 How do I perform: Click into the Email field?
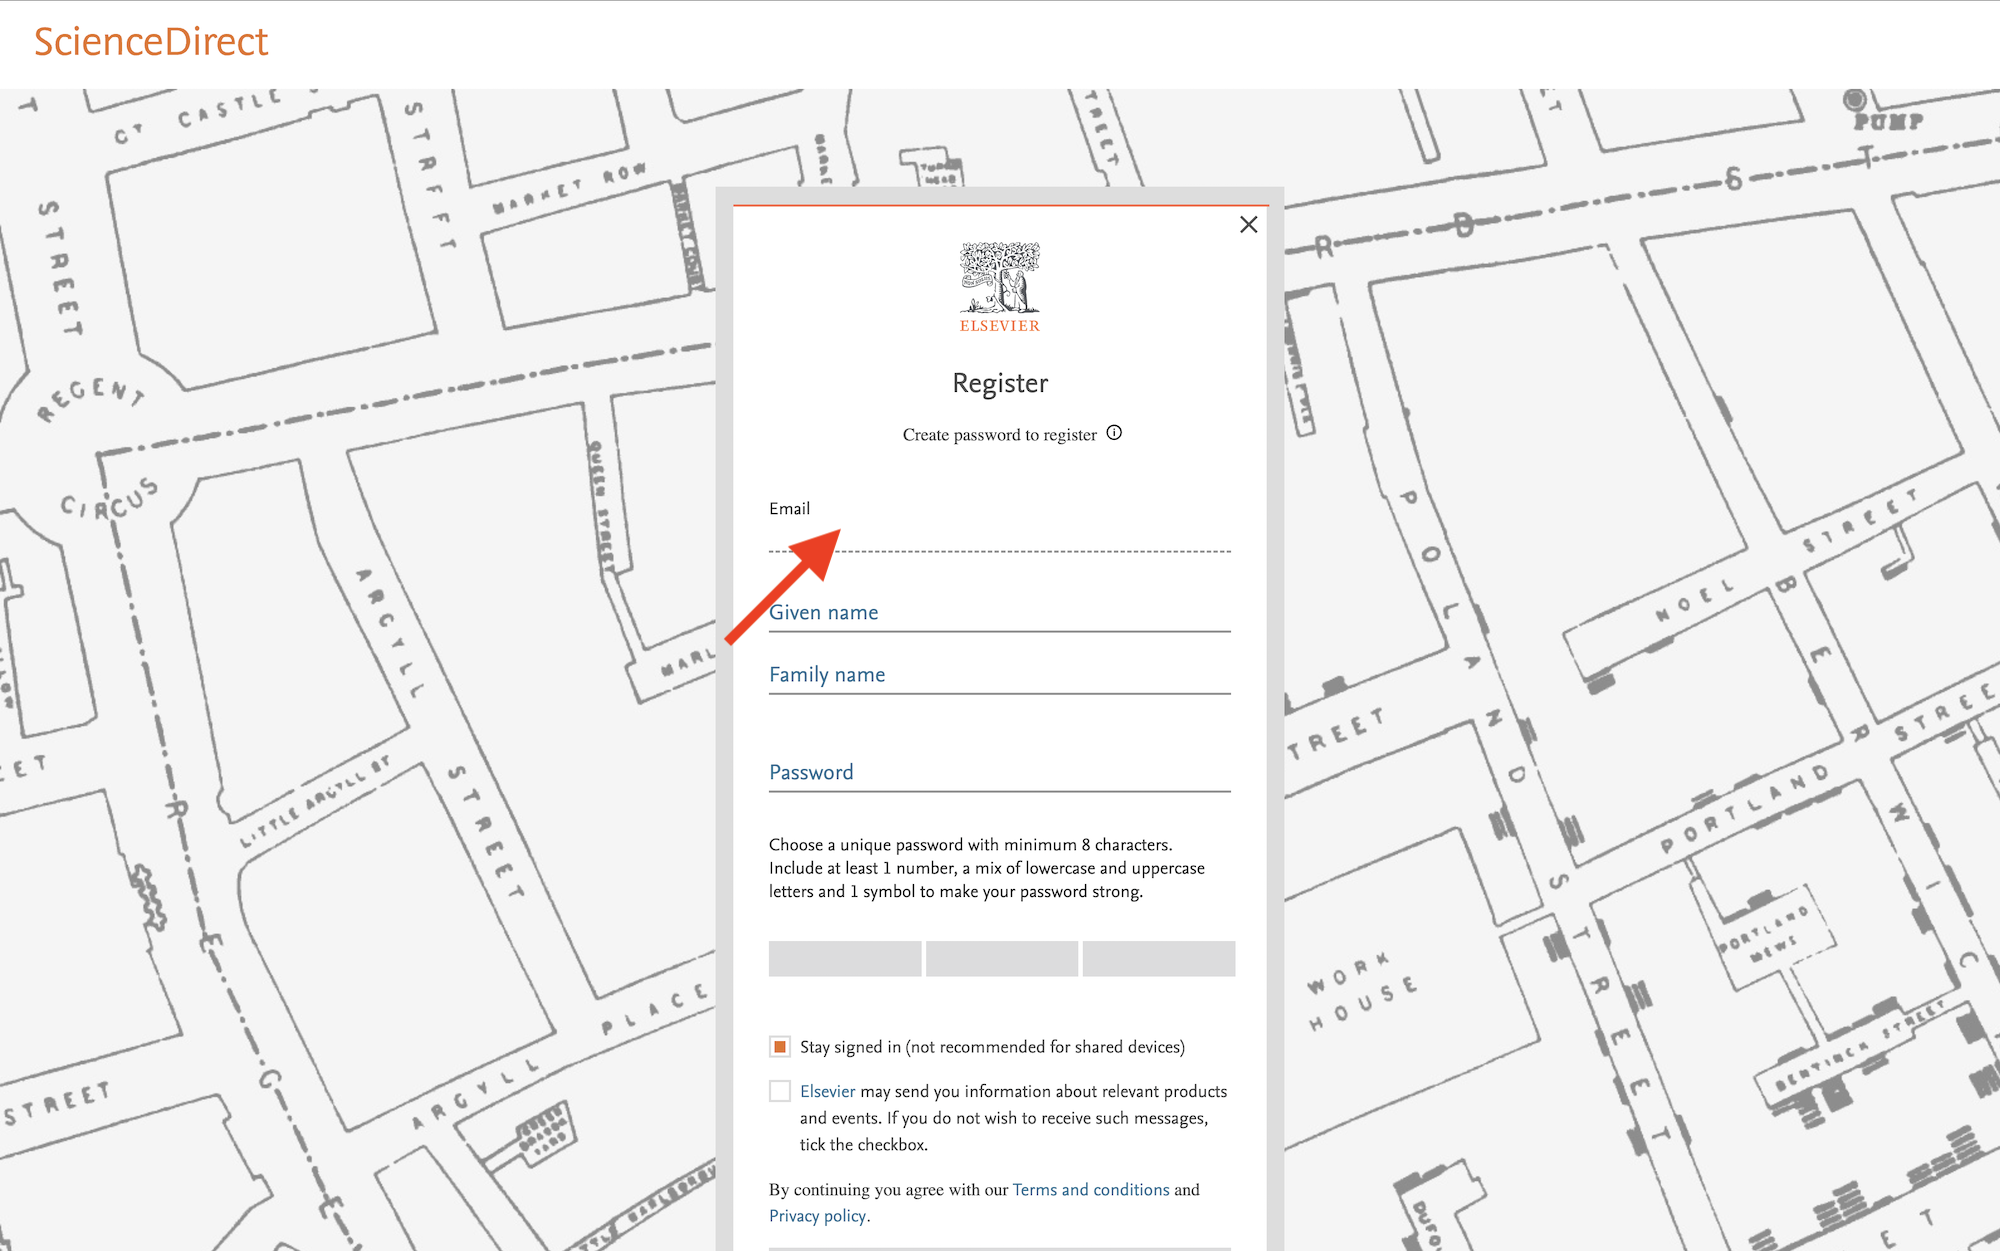(1000, 535)
